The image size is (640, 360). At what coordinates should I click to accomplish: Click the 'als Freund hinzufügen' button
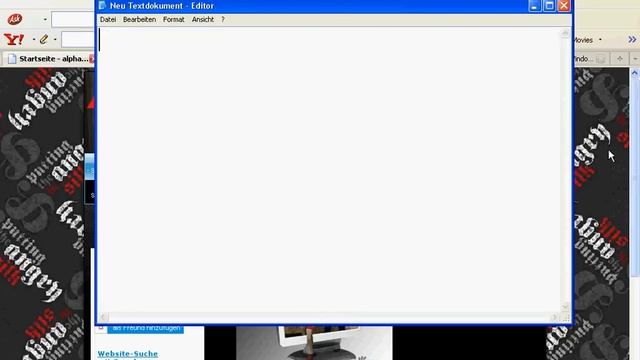146,329
